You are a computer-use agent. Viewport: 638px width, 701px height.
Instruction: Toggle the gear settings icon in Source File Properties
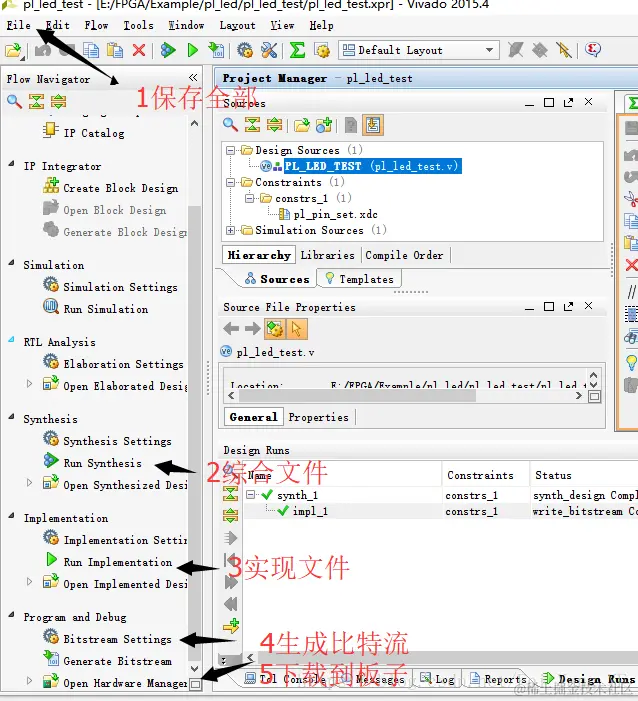coord(275,329)
